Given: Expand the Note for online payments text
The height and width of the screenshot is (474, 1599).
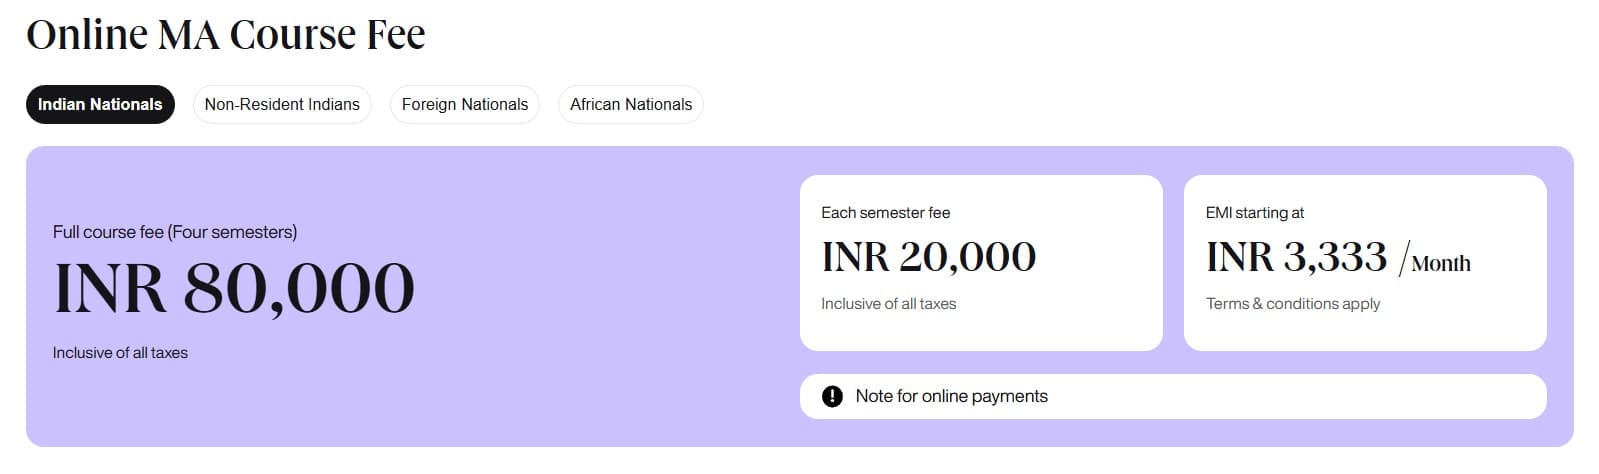Looking at the screenshot, I should point(951,396).
